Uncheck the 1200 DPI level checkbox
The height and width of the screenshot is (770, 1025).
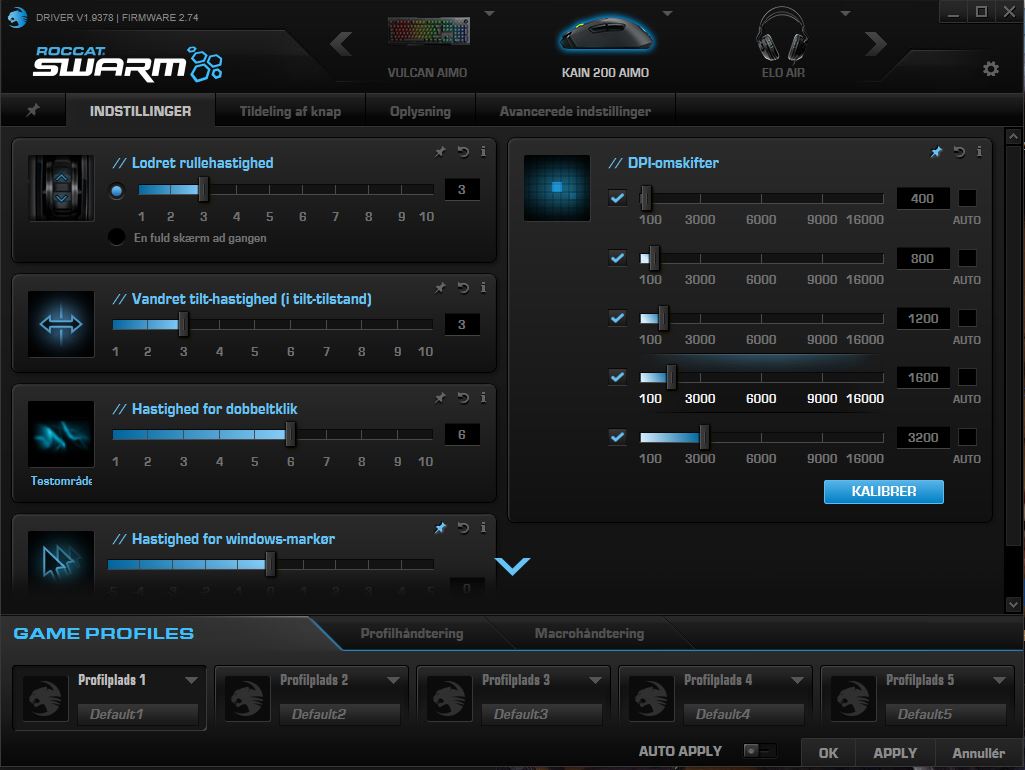point(617,318)
